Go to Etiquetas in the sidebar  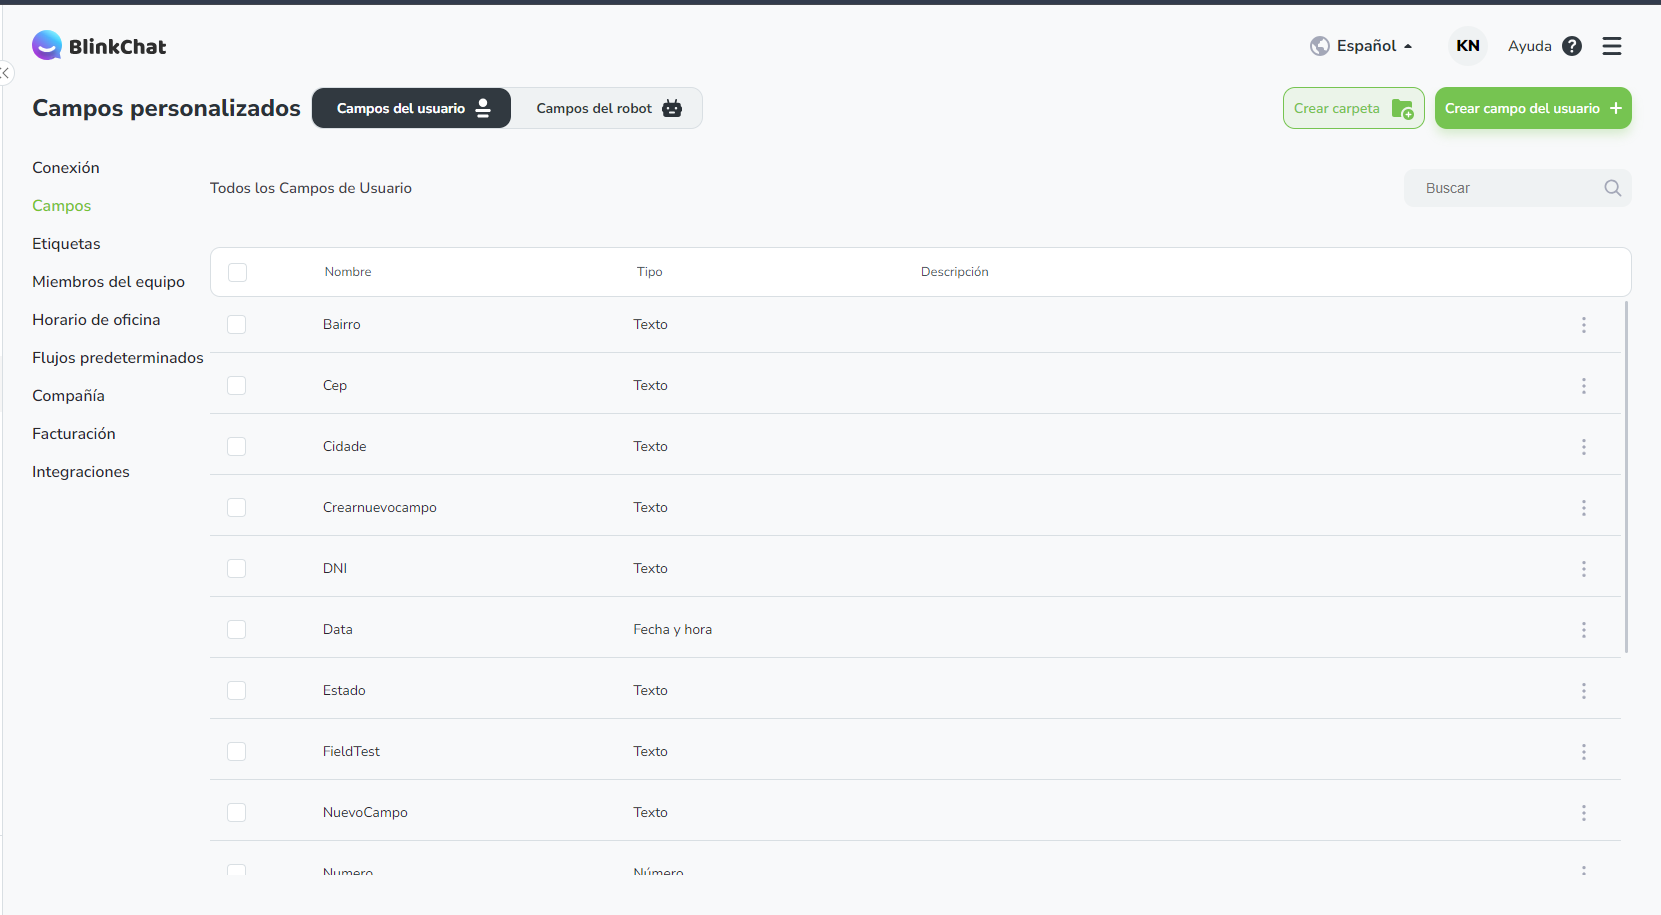point(66,244)
